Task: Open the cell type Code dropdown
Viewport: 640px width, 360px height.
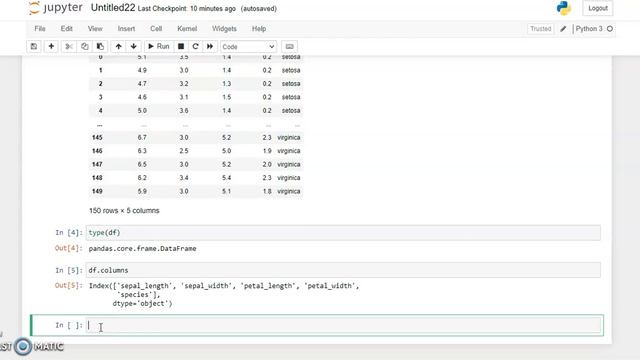Action: 248,47
